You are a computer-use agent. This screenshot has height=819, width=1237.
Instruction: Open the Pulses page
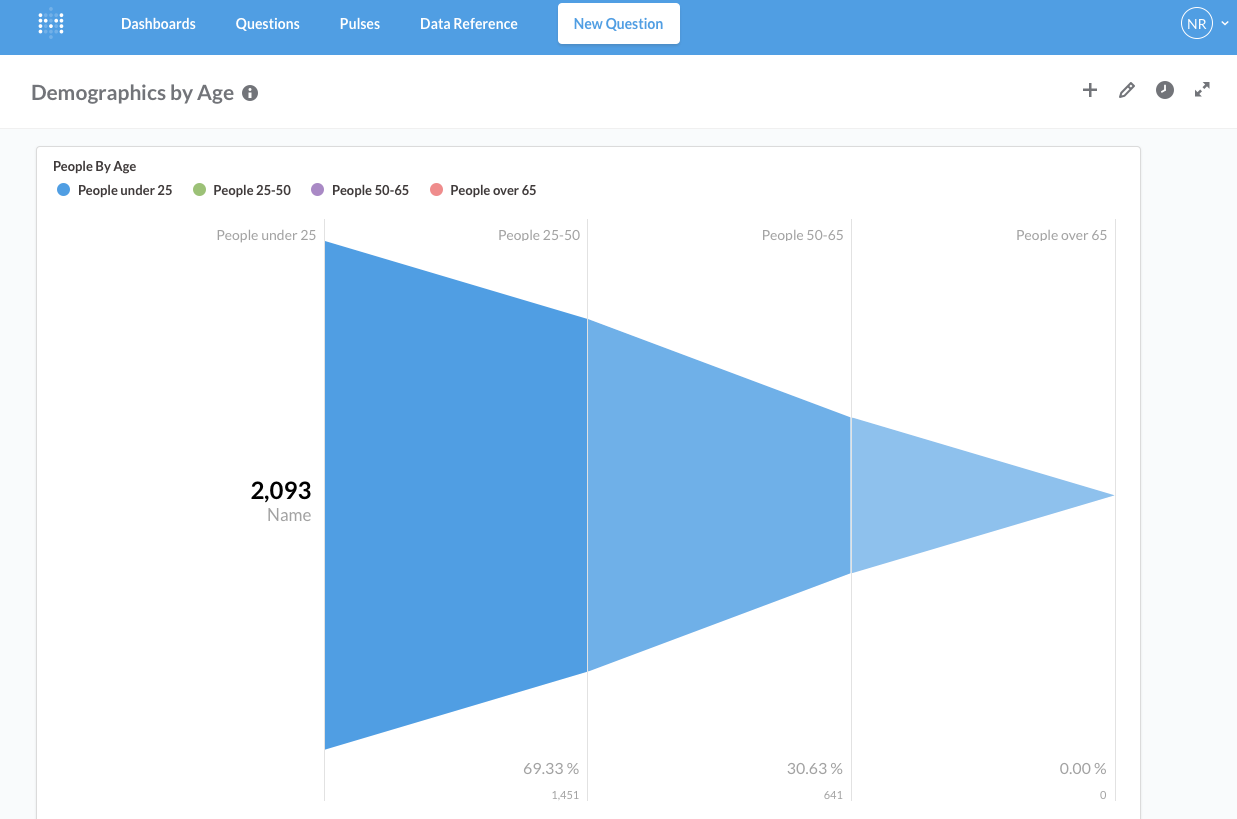coord(360,24)
